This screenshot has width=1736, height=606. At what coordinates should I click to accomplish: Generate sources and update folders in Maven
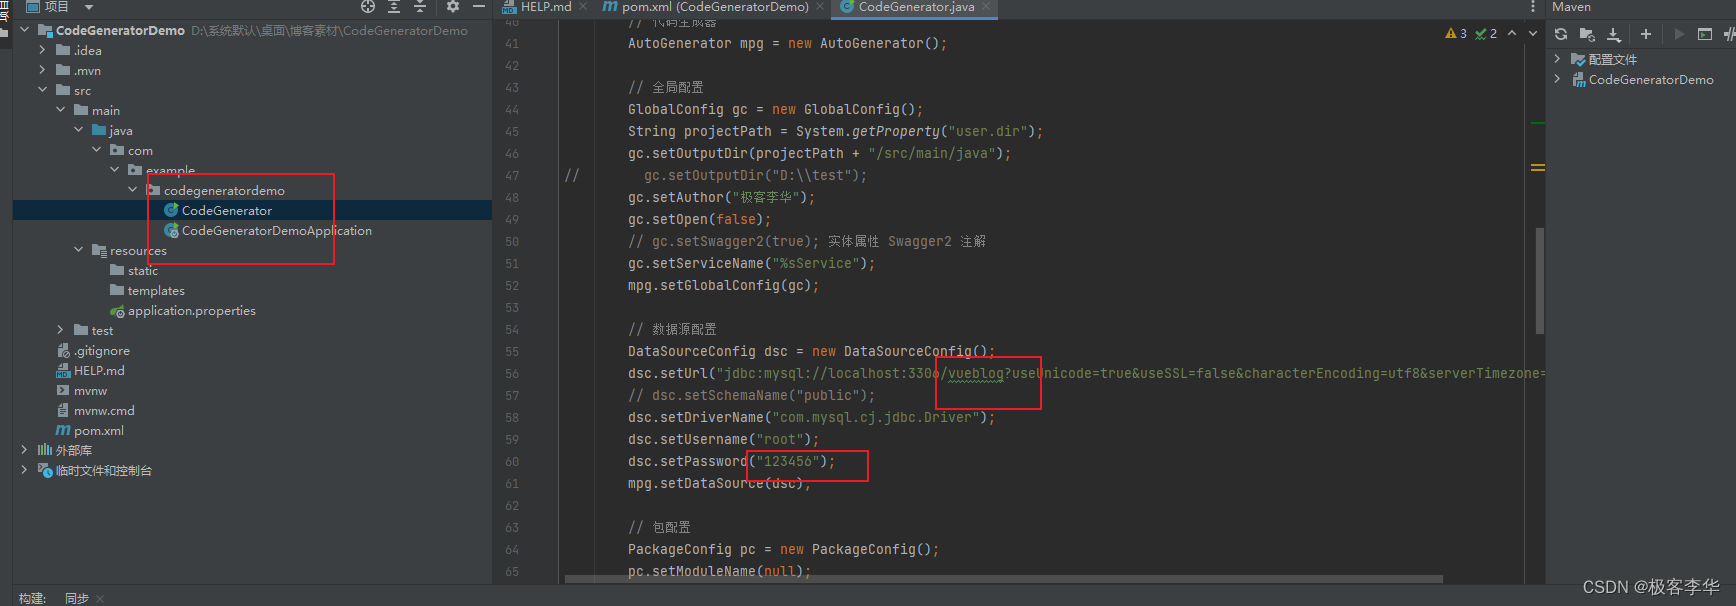pyautogui.click(x=1587, y=34)
